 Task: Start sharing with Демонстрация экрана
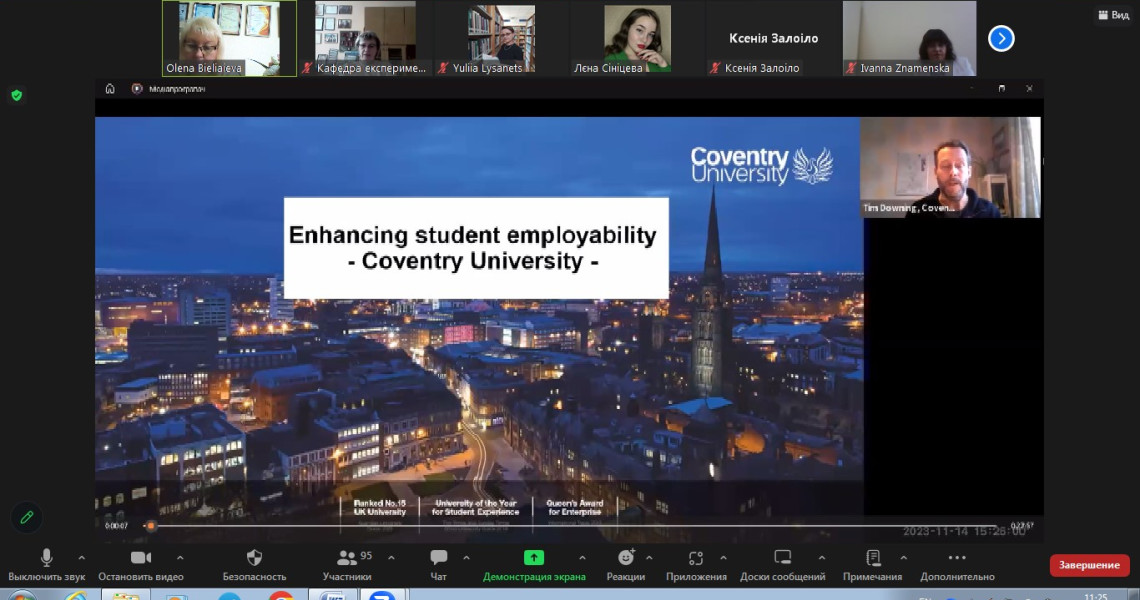click(x=534, y=565)
